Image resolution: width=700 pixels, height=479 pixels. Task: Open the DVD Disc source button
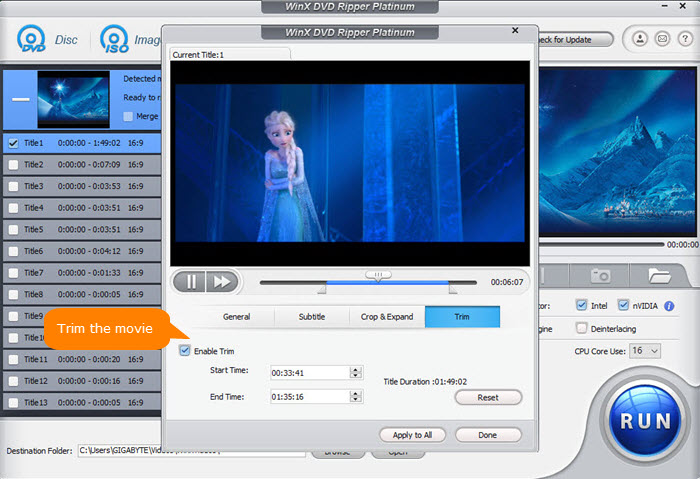[x=47, y=39]
